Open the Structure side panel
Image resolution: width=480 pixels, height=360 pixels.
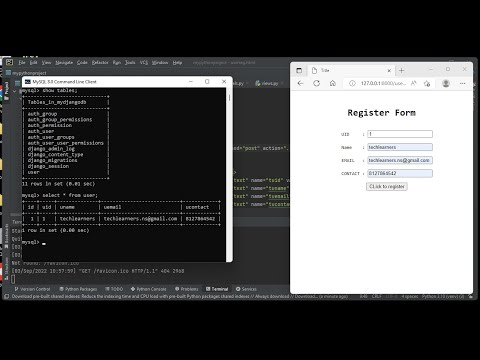(x=6, y=269)
